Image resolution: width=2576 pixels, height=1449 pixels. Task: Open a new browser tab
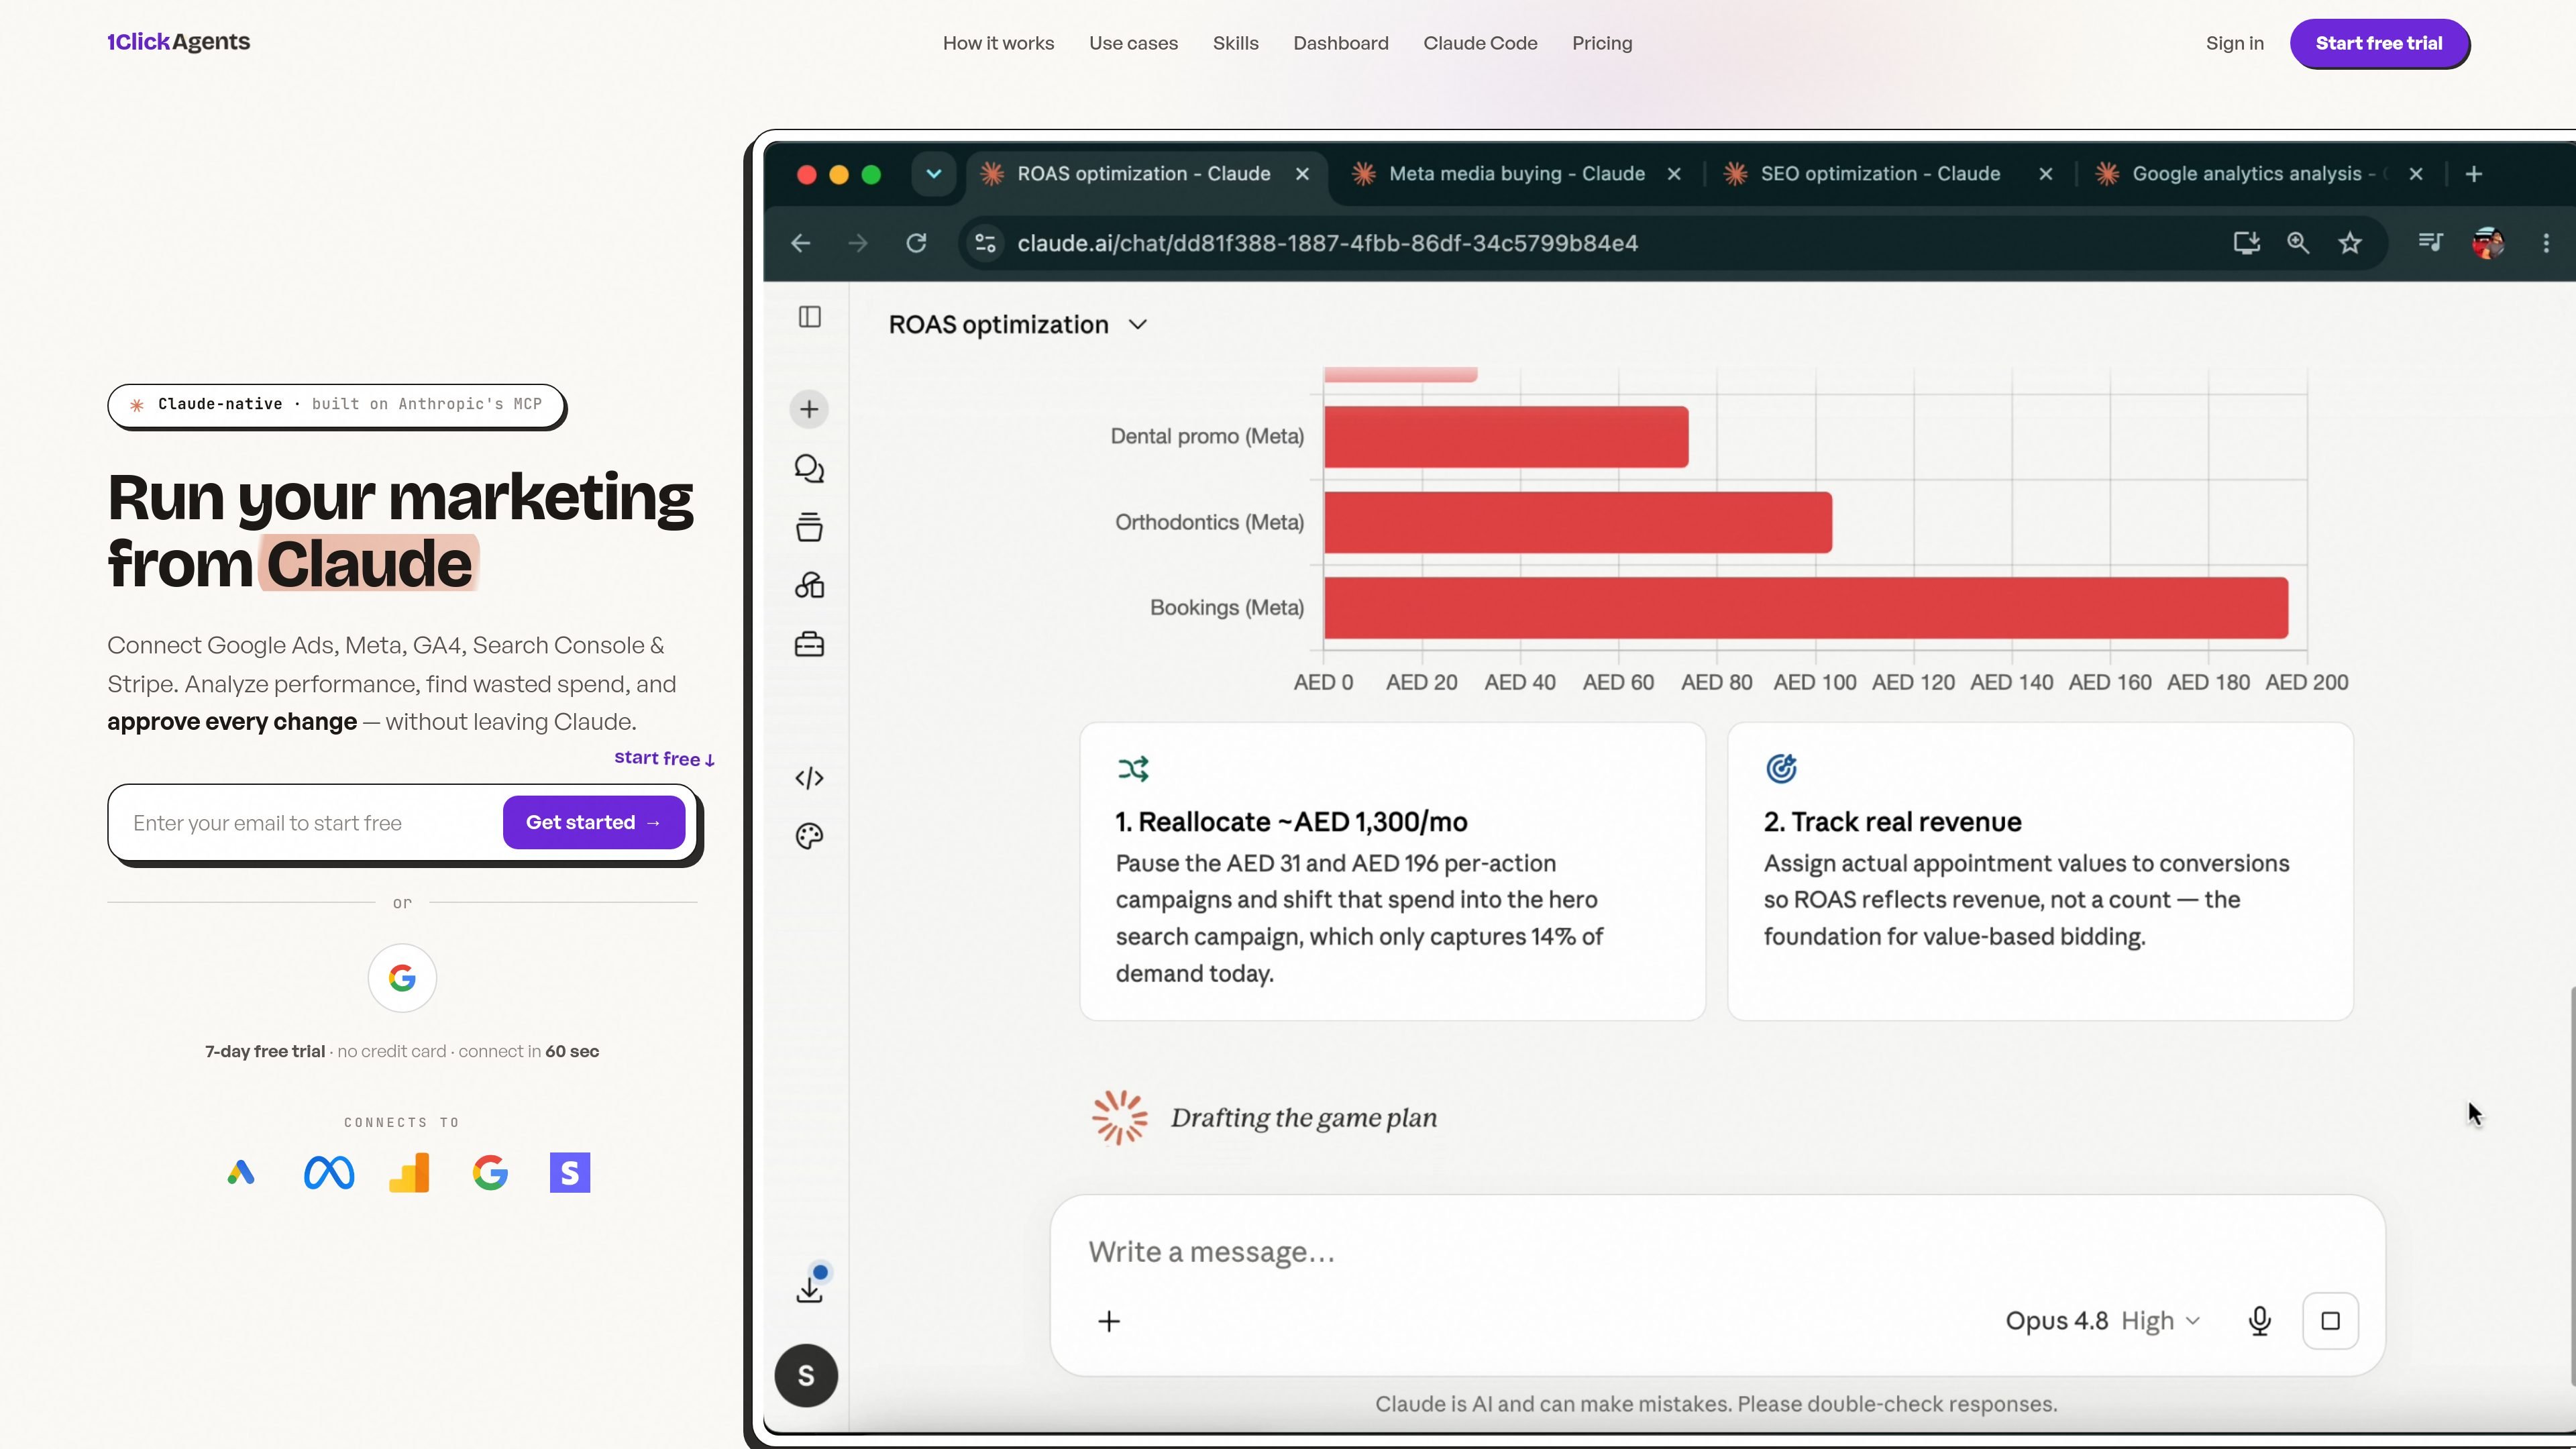pos(2474,174)
